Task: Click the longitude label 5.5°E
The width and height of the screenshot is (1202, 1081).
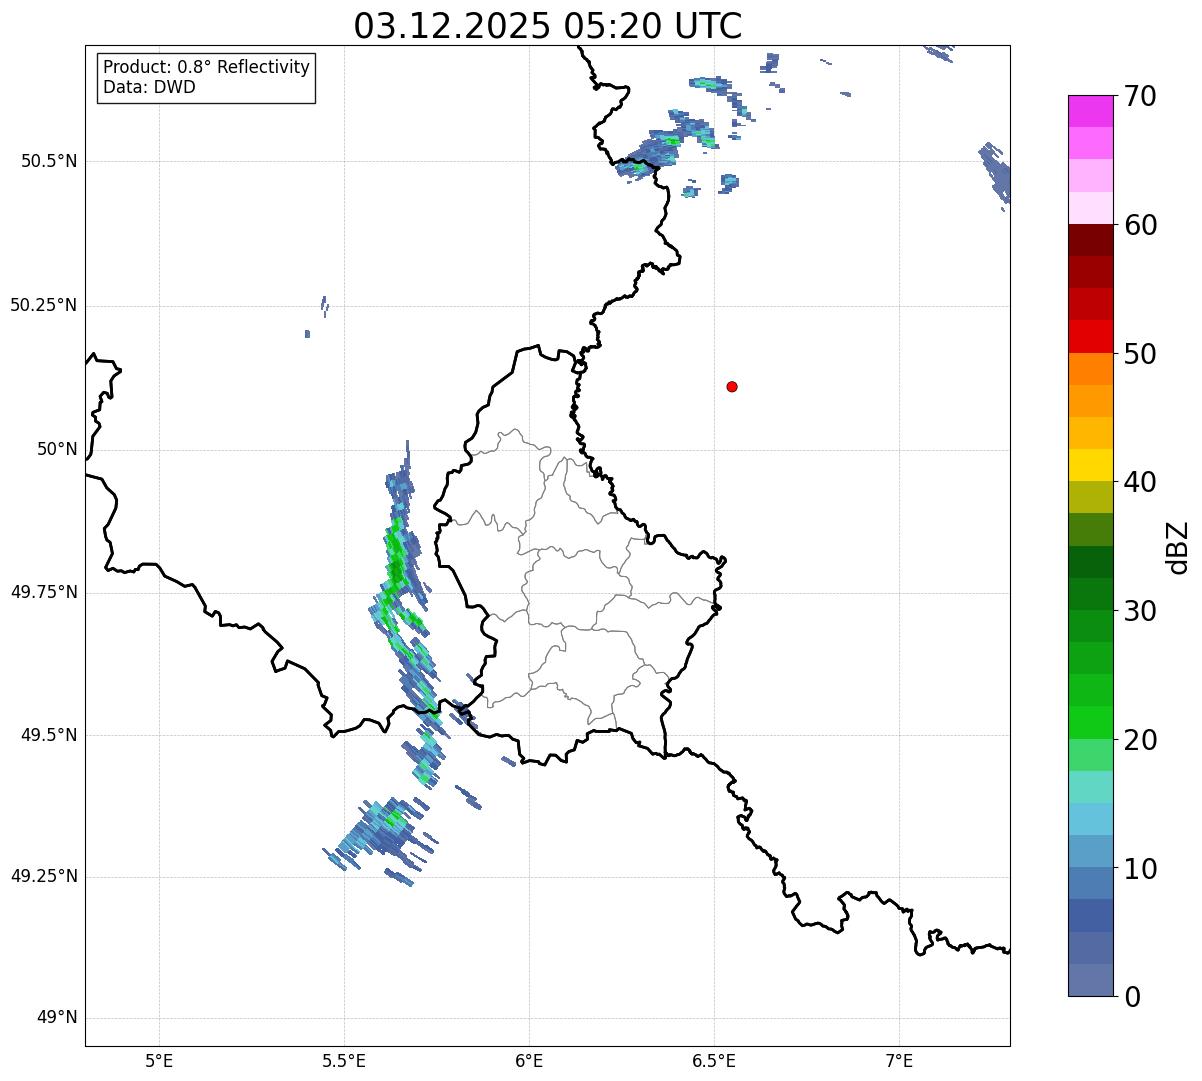Action: tap(344, 1060)
